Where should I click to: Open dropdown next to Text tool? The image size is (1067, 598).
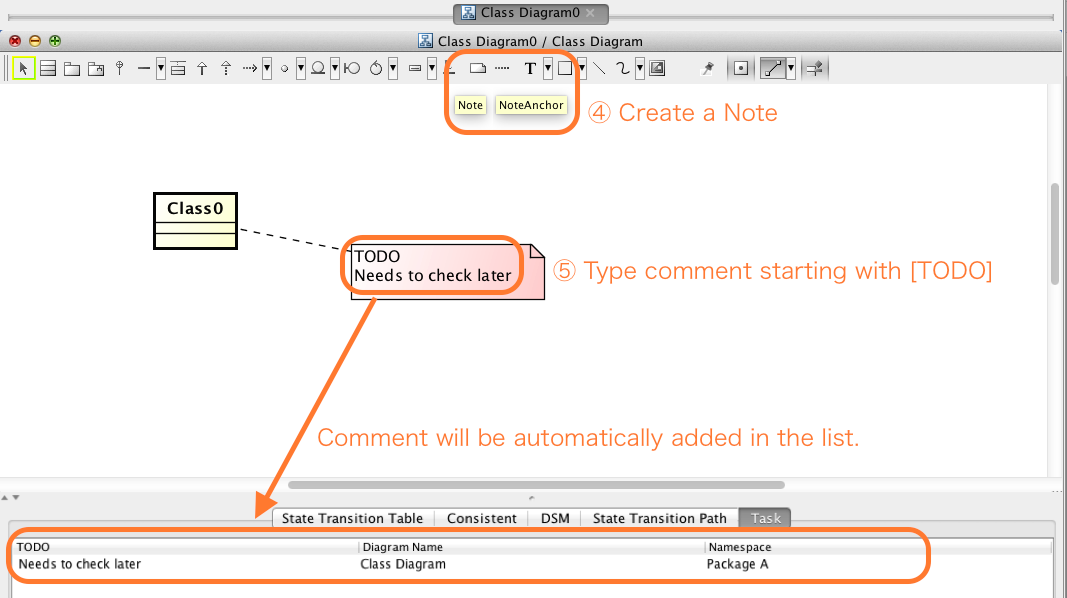(x=547, y=68)
